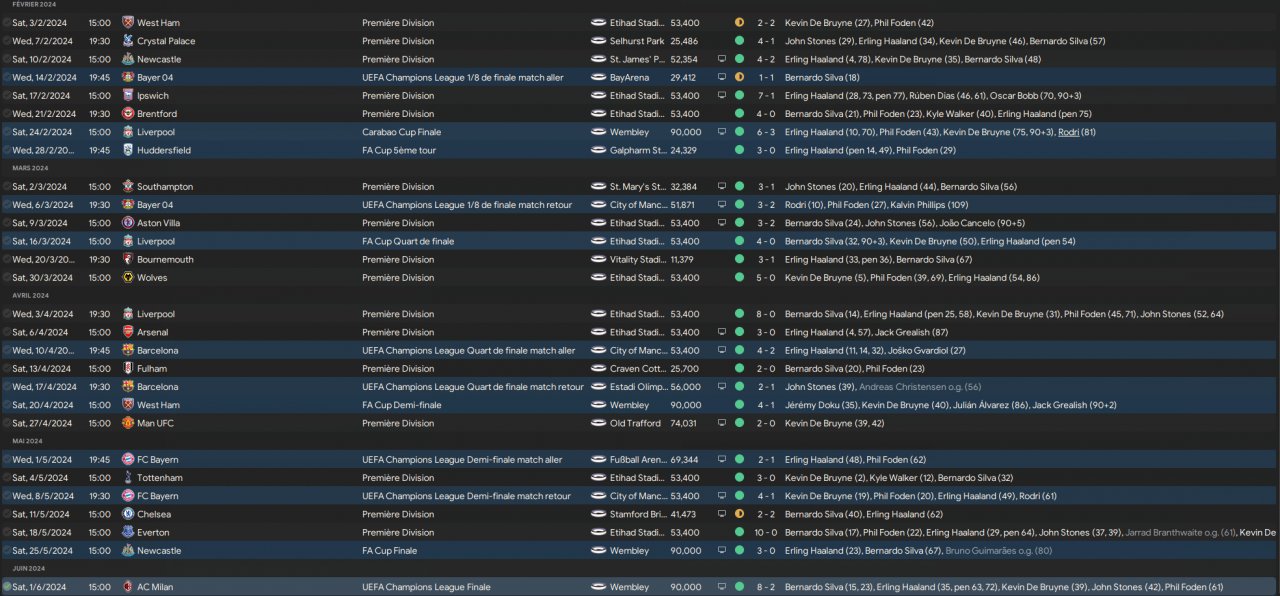The image size is (1280, 596).
Task: Click the orange draw indicator on the Chelsea row
Action: (x=739, y=514)
